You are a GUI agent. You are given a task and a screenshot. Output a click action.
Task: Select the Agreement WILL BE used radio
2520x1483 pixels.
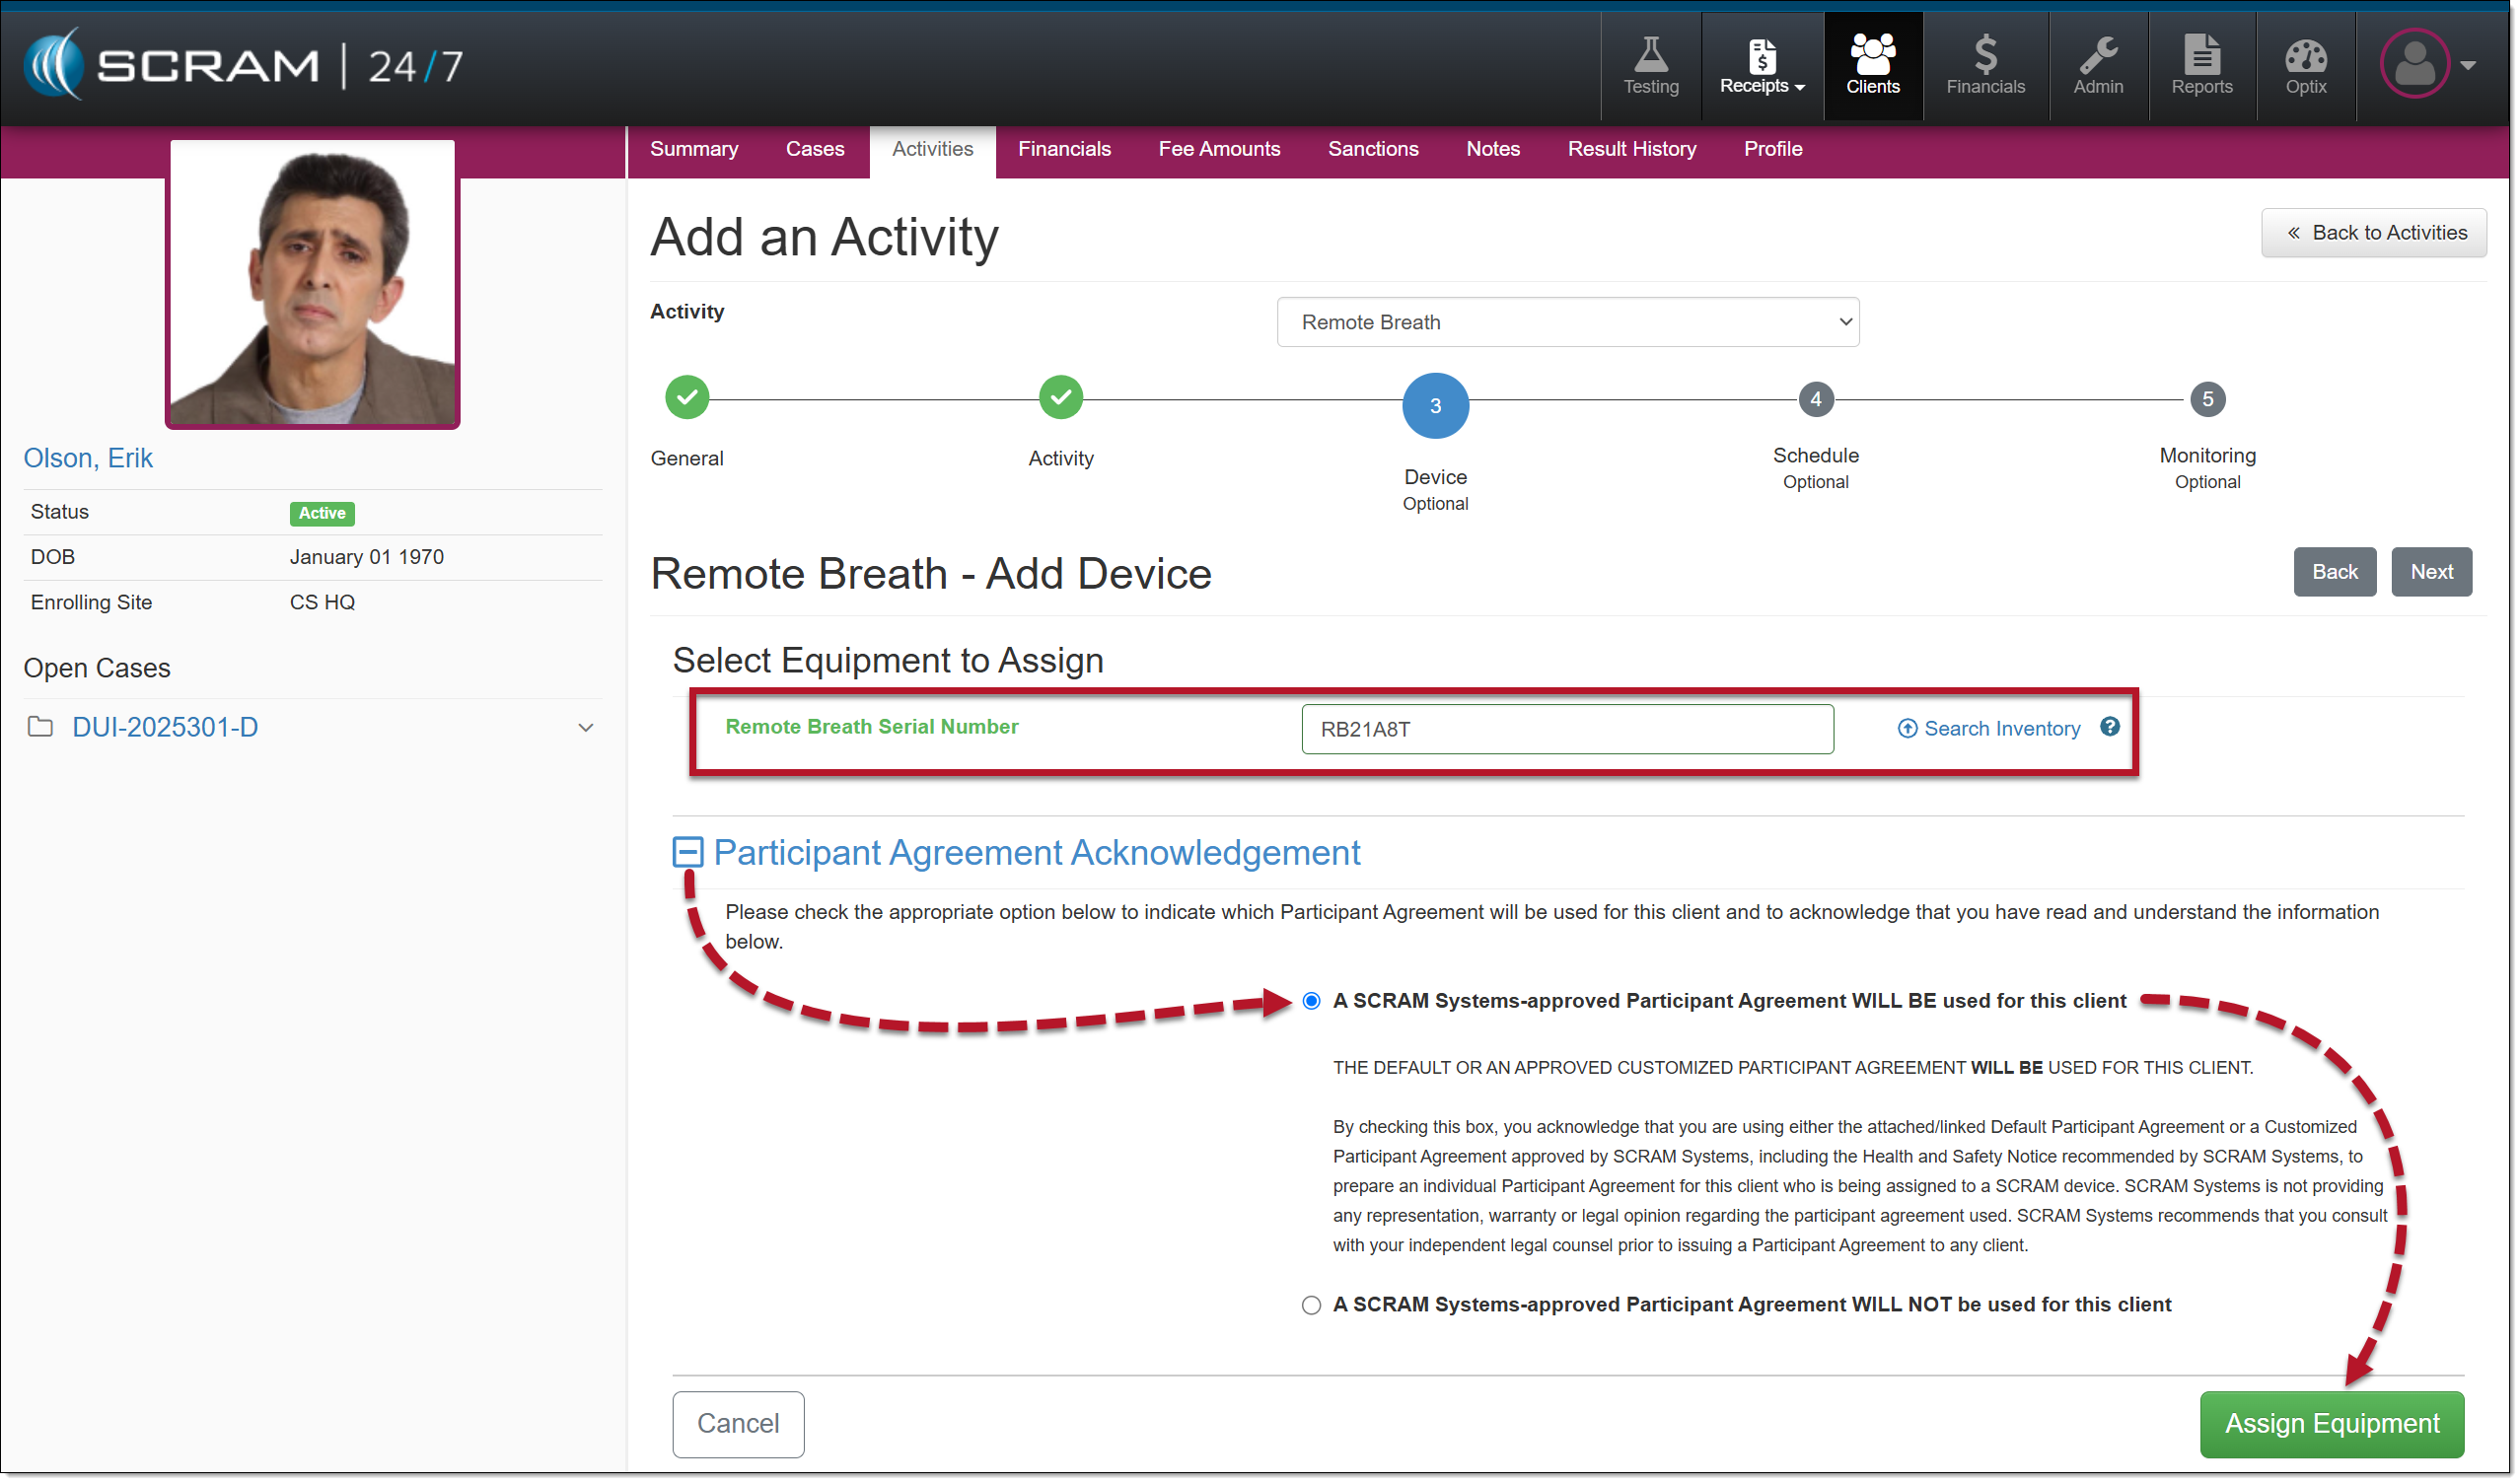click(1314, 1003)
